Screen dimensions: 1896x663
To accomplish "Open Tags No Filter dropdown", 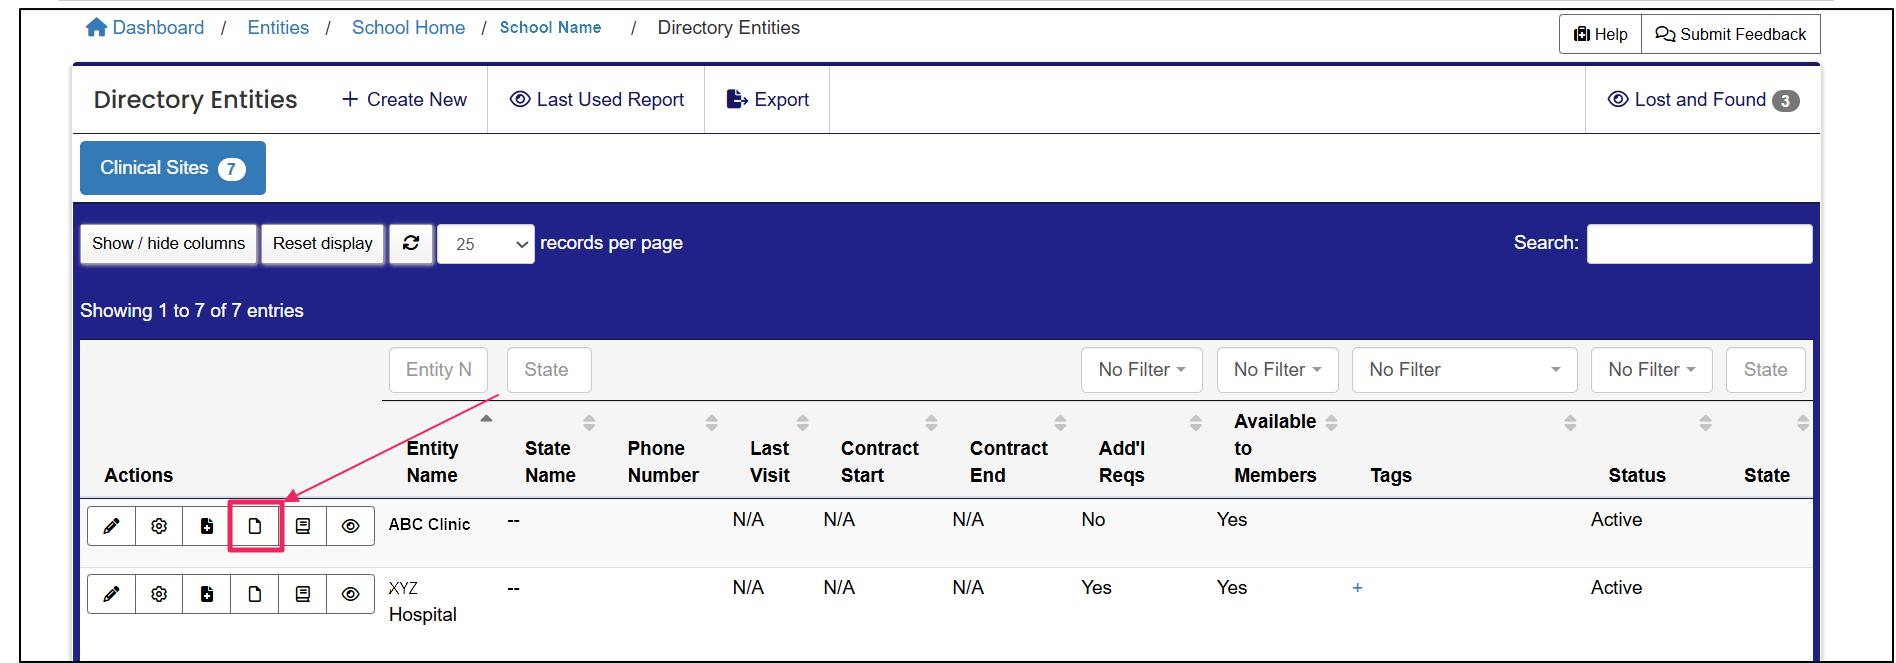I will [1465, 370].
